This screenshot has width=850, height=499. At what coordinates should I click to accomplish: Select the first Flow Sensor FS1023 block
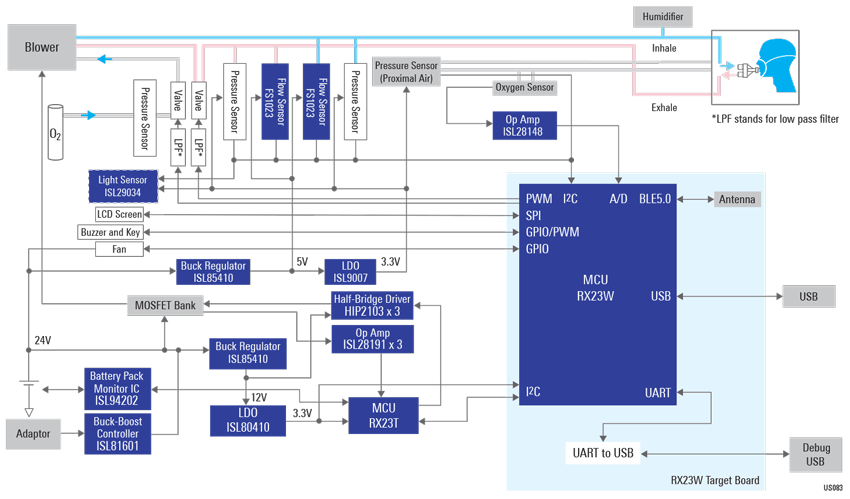point(275,101)
